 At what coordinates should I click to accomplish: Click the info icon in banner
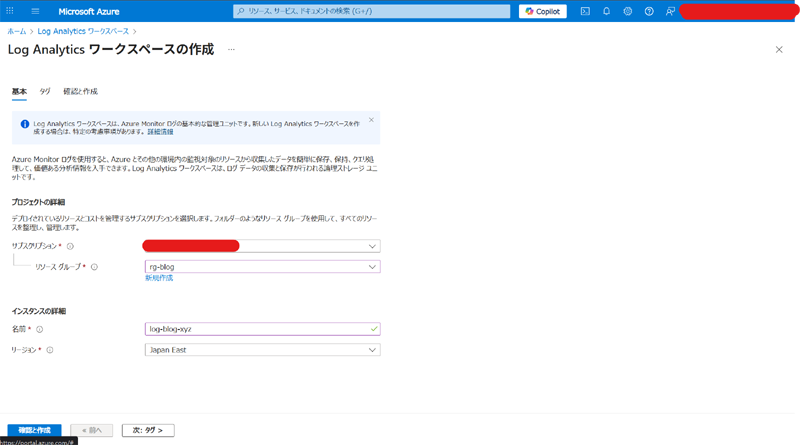24,123
